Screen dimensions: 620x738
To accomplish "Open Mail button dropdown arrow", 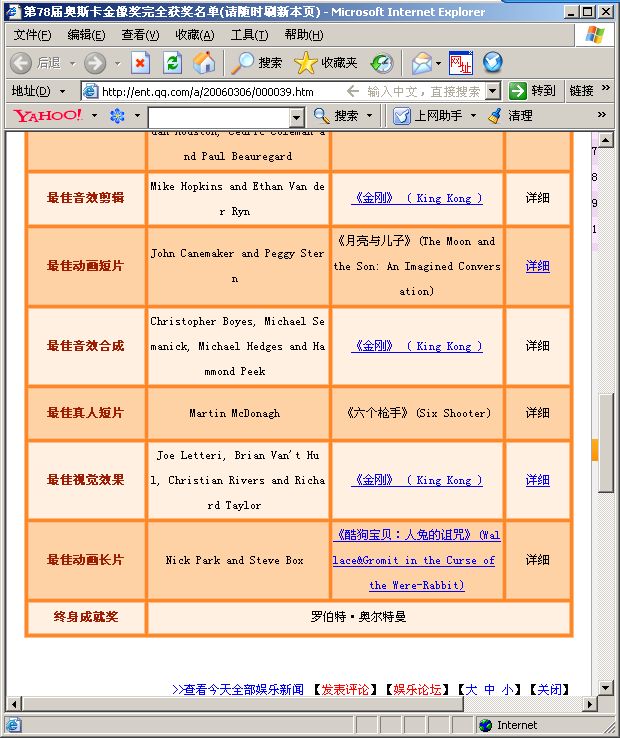I will [438, 63].
